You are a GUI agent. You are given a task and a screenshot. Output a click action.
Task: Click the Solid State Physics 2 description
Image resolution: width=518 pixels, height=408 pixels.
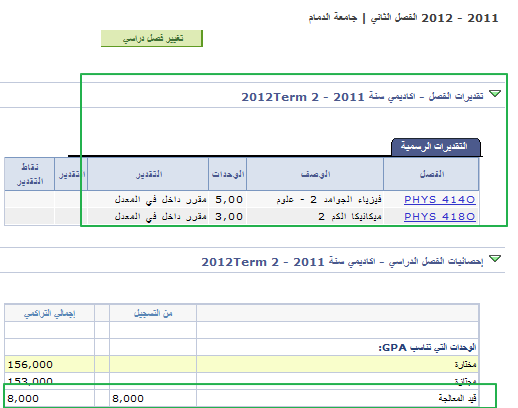(x=329, y=200)
